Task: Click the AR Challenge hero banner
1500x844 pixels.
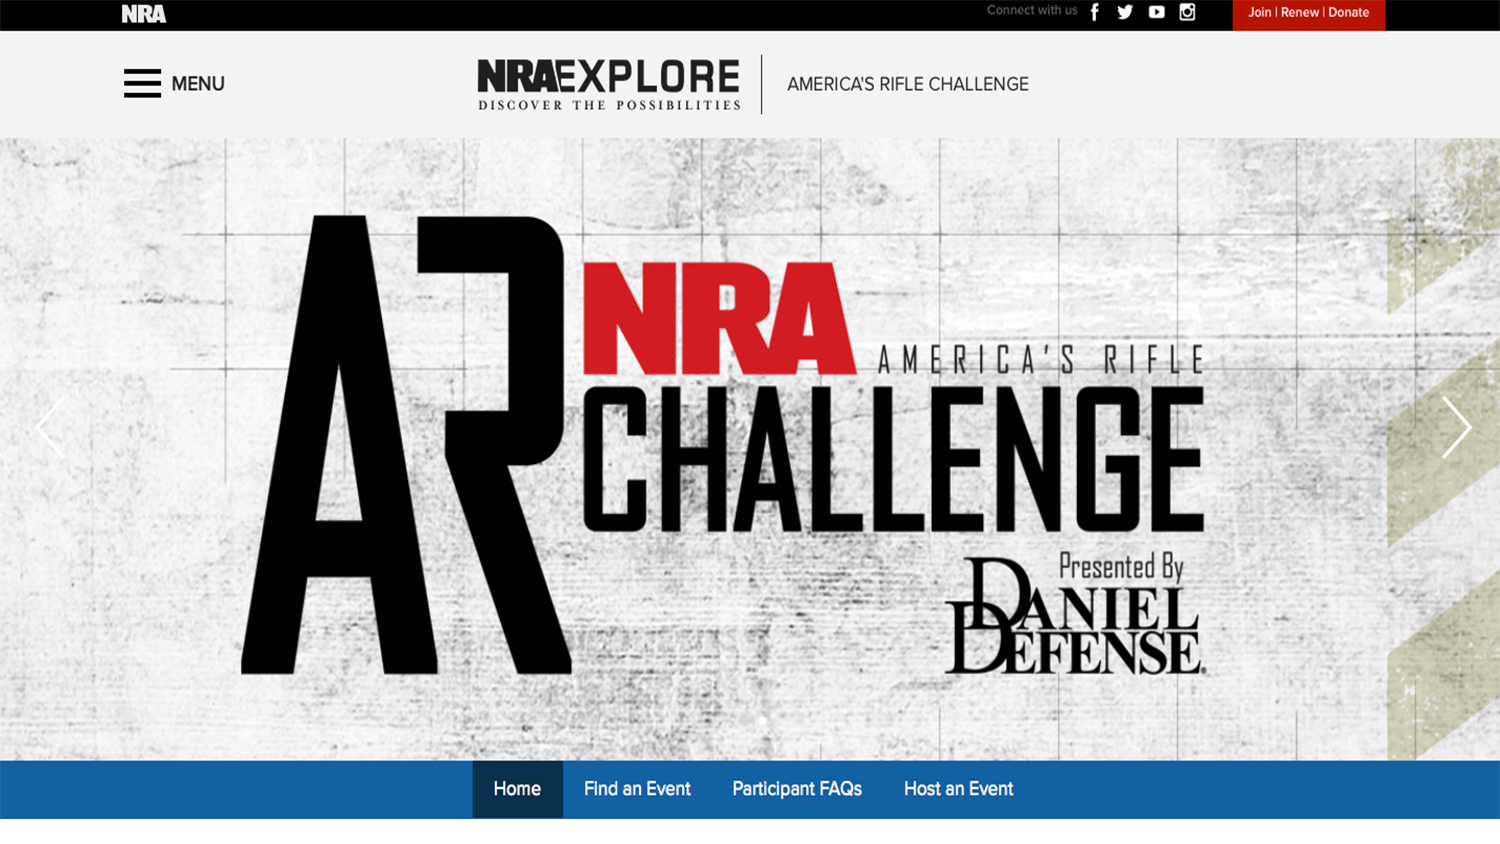Action: [750, 449]
